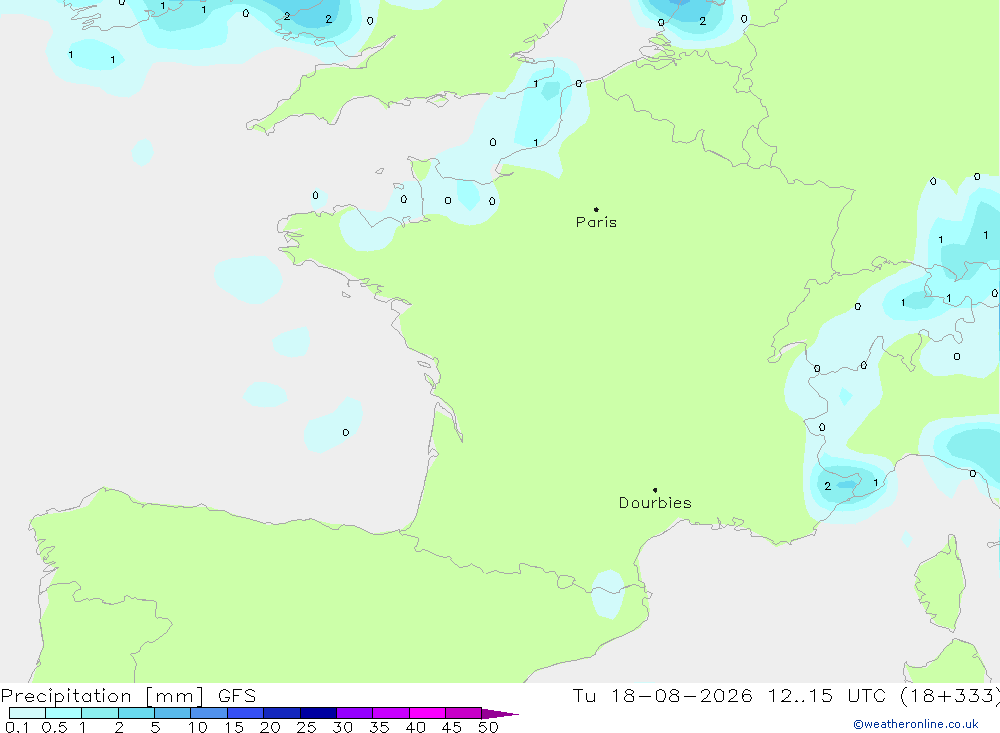This screenshot has height=733, width=1000.
Task: Click the legend scale label '45'
Action: tap(452, 727)
